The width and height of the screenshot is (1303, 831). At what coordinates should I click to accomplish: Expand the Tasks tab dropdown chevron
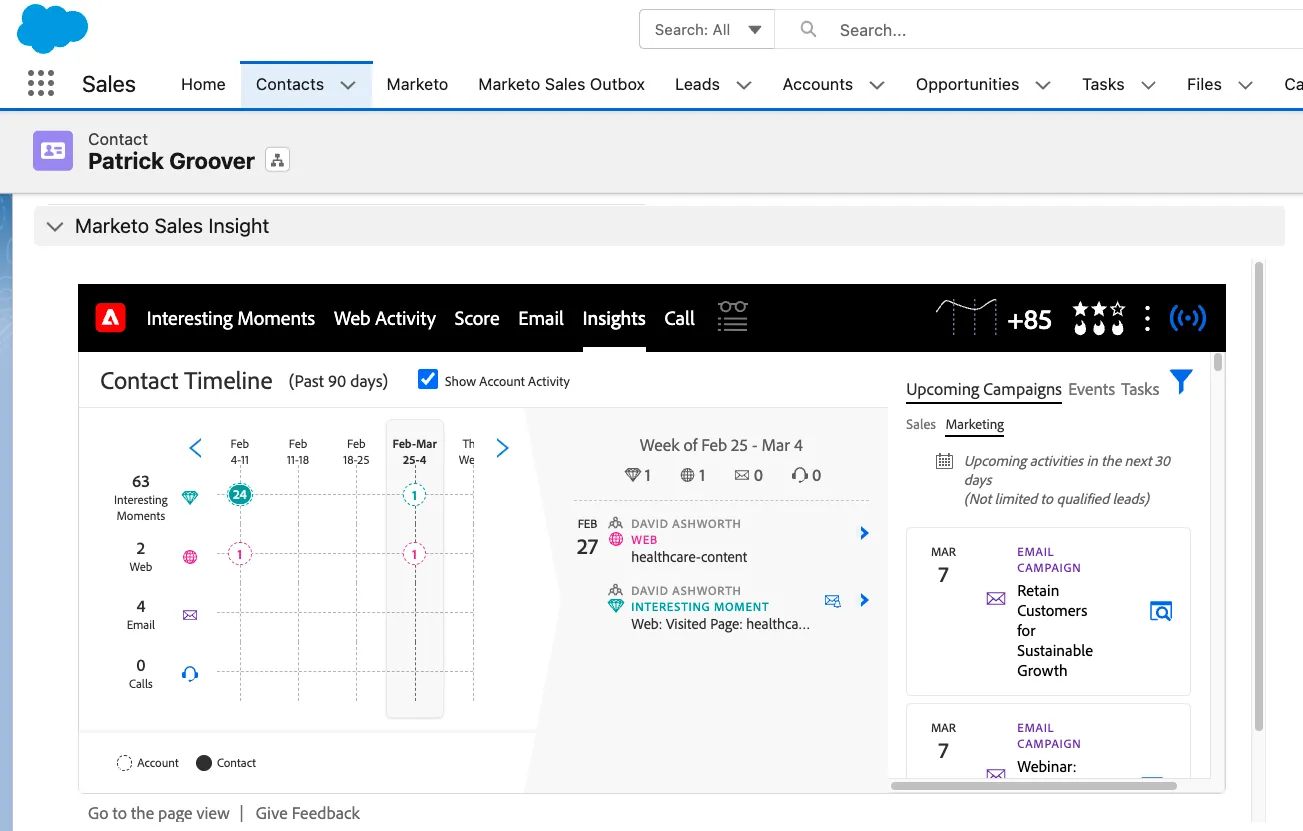point(1149,85)
